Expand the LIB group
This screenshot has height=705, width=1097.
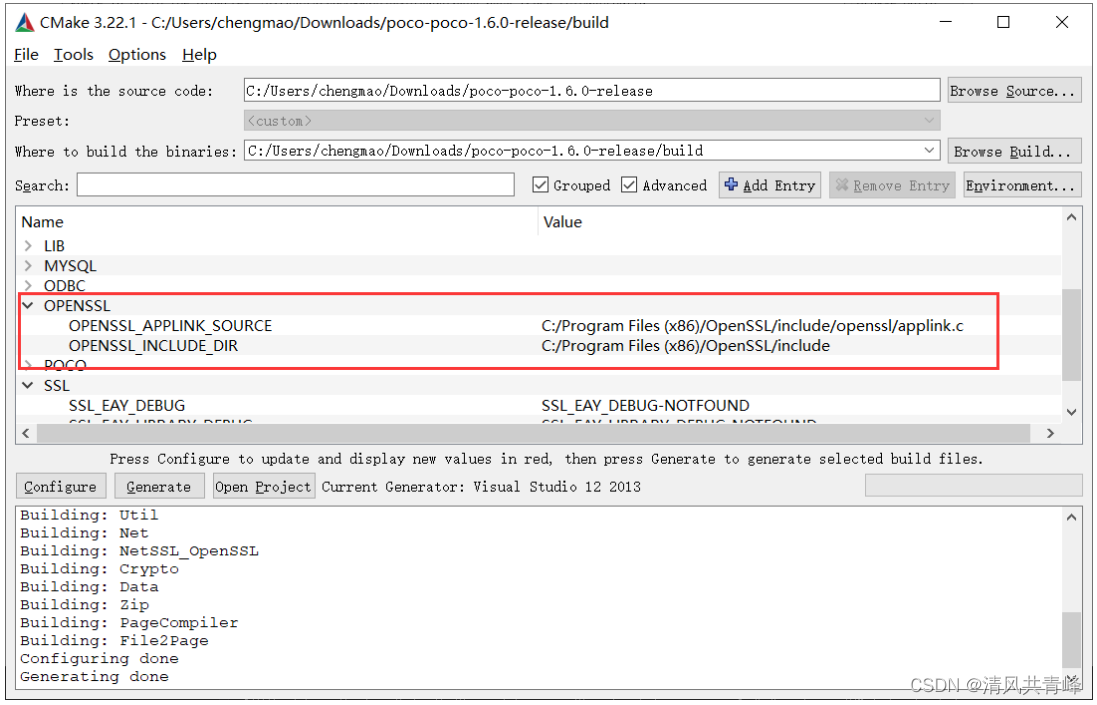point(28,245)
